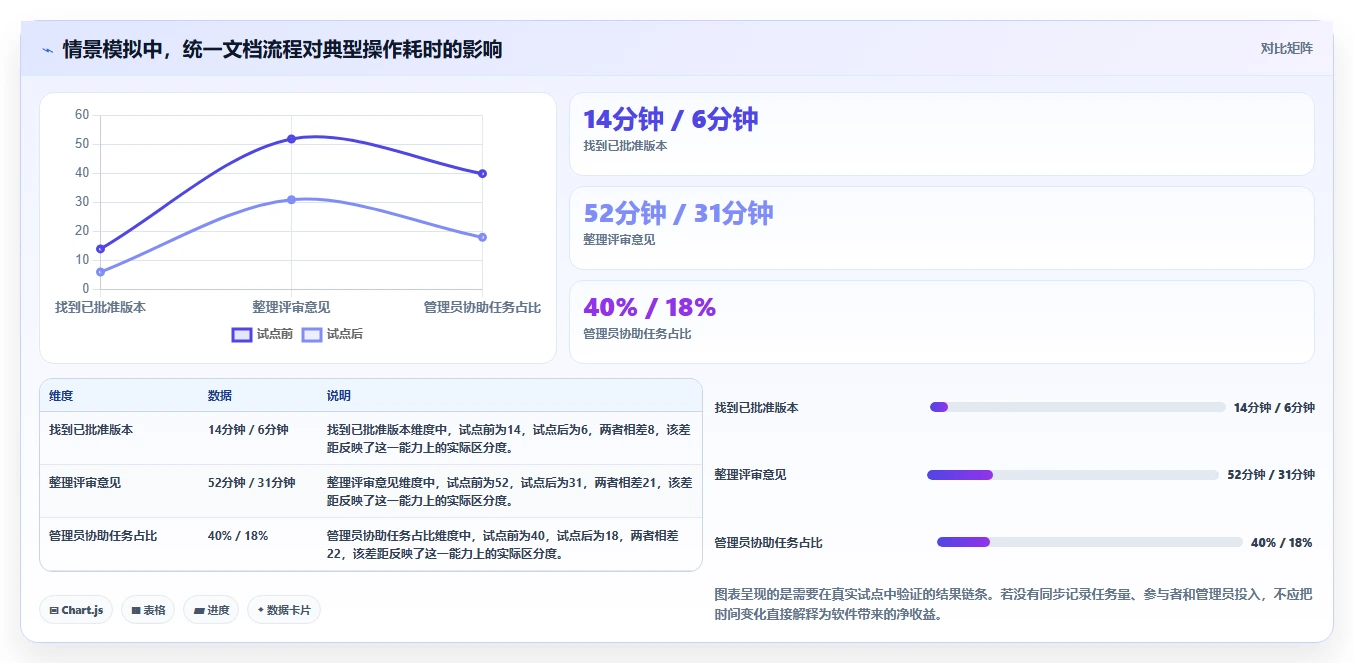Click the 对比矩阵 label in header
This screenshot has height=663, width=1354.
point(1287,48)
